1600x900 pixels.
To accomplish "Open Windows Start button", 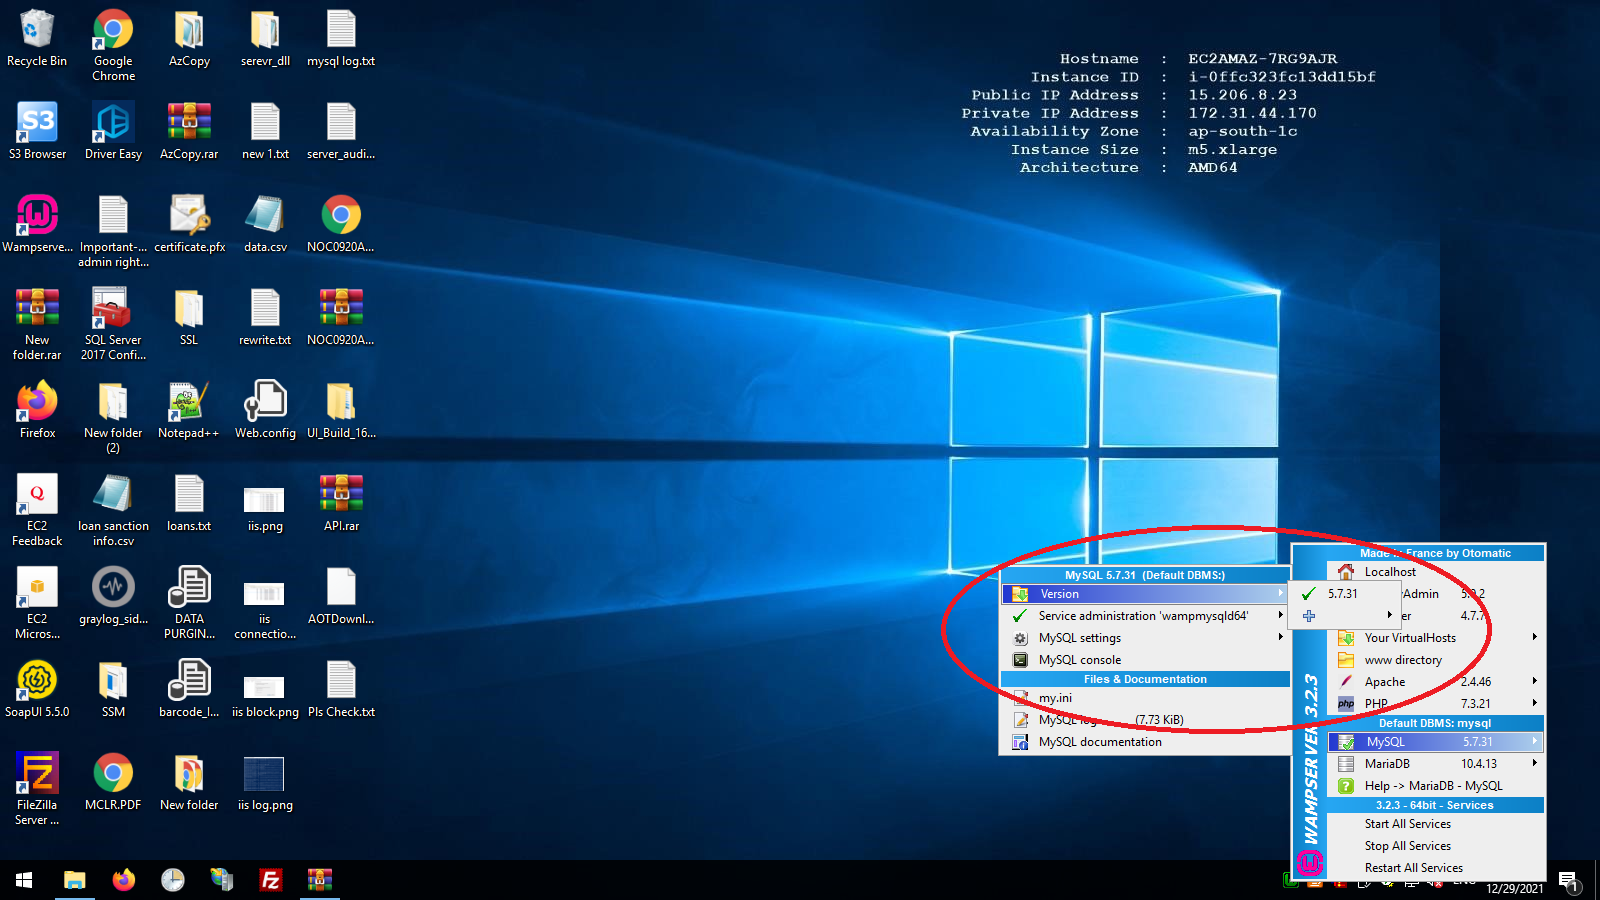I will 24,880.
